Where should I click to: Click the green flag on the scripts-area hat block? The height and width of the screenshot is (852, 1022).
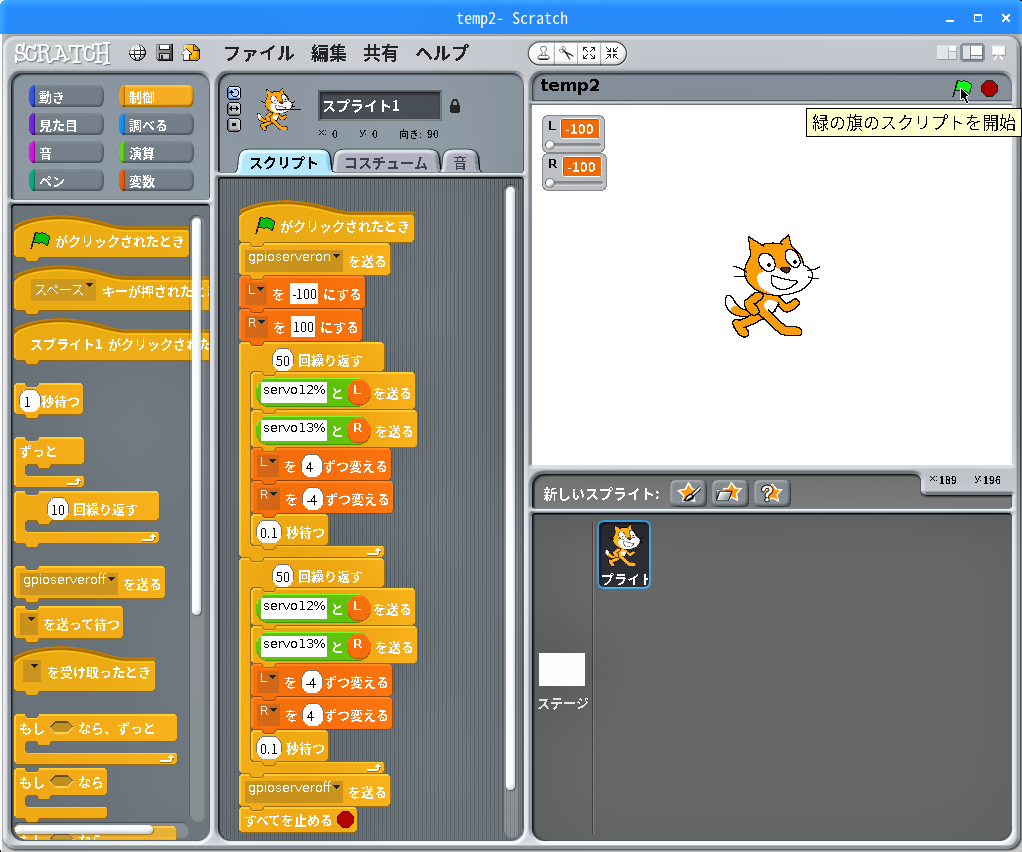coord(265,226)
